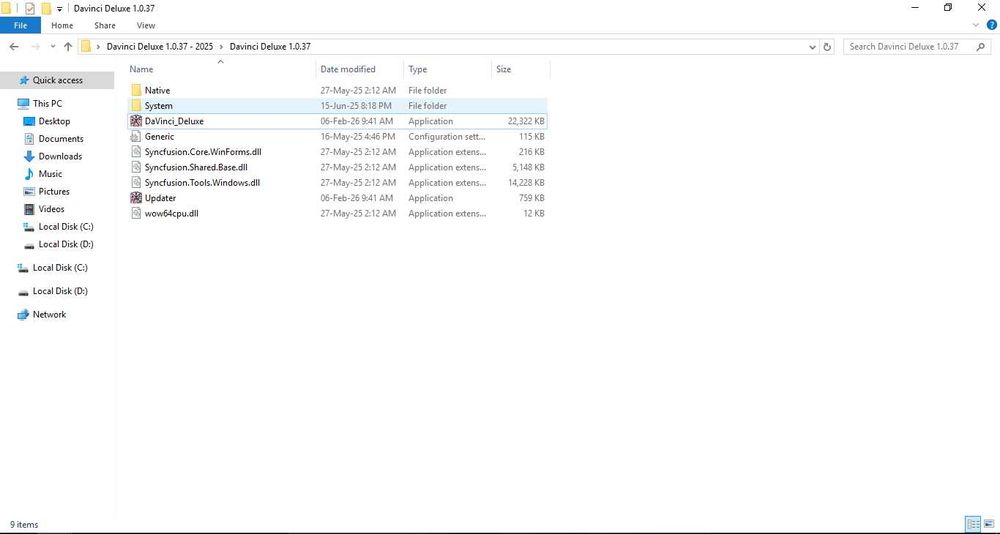
Task: Click Generic date 16-May-25 4:46 PM
Action: 358,137
